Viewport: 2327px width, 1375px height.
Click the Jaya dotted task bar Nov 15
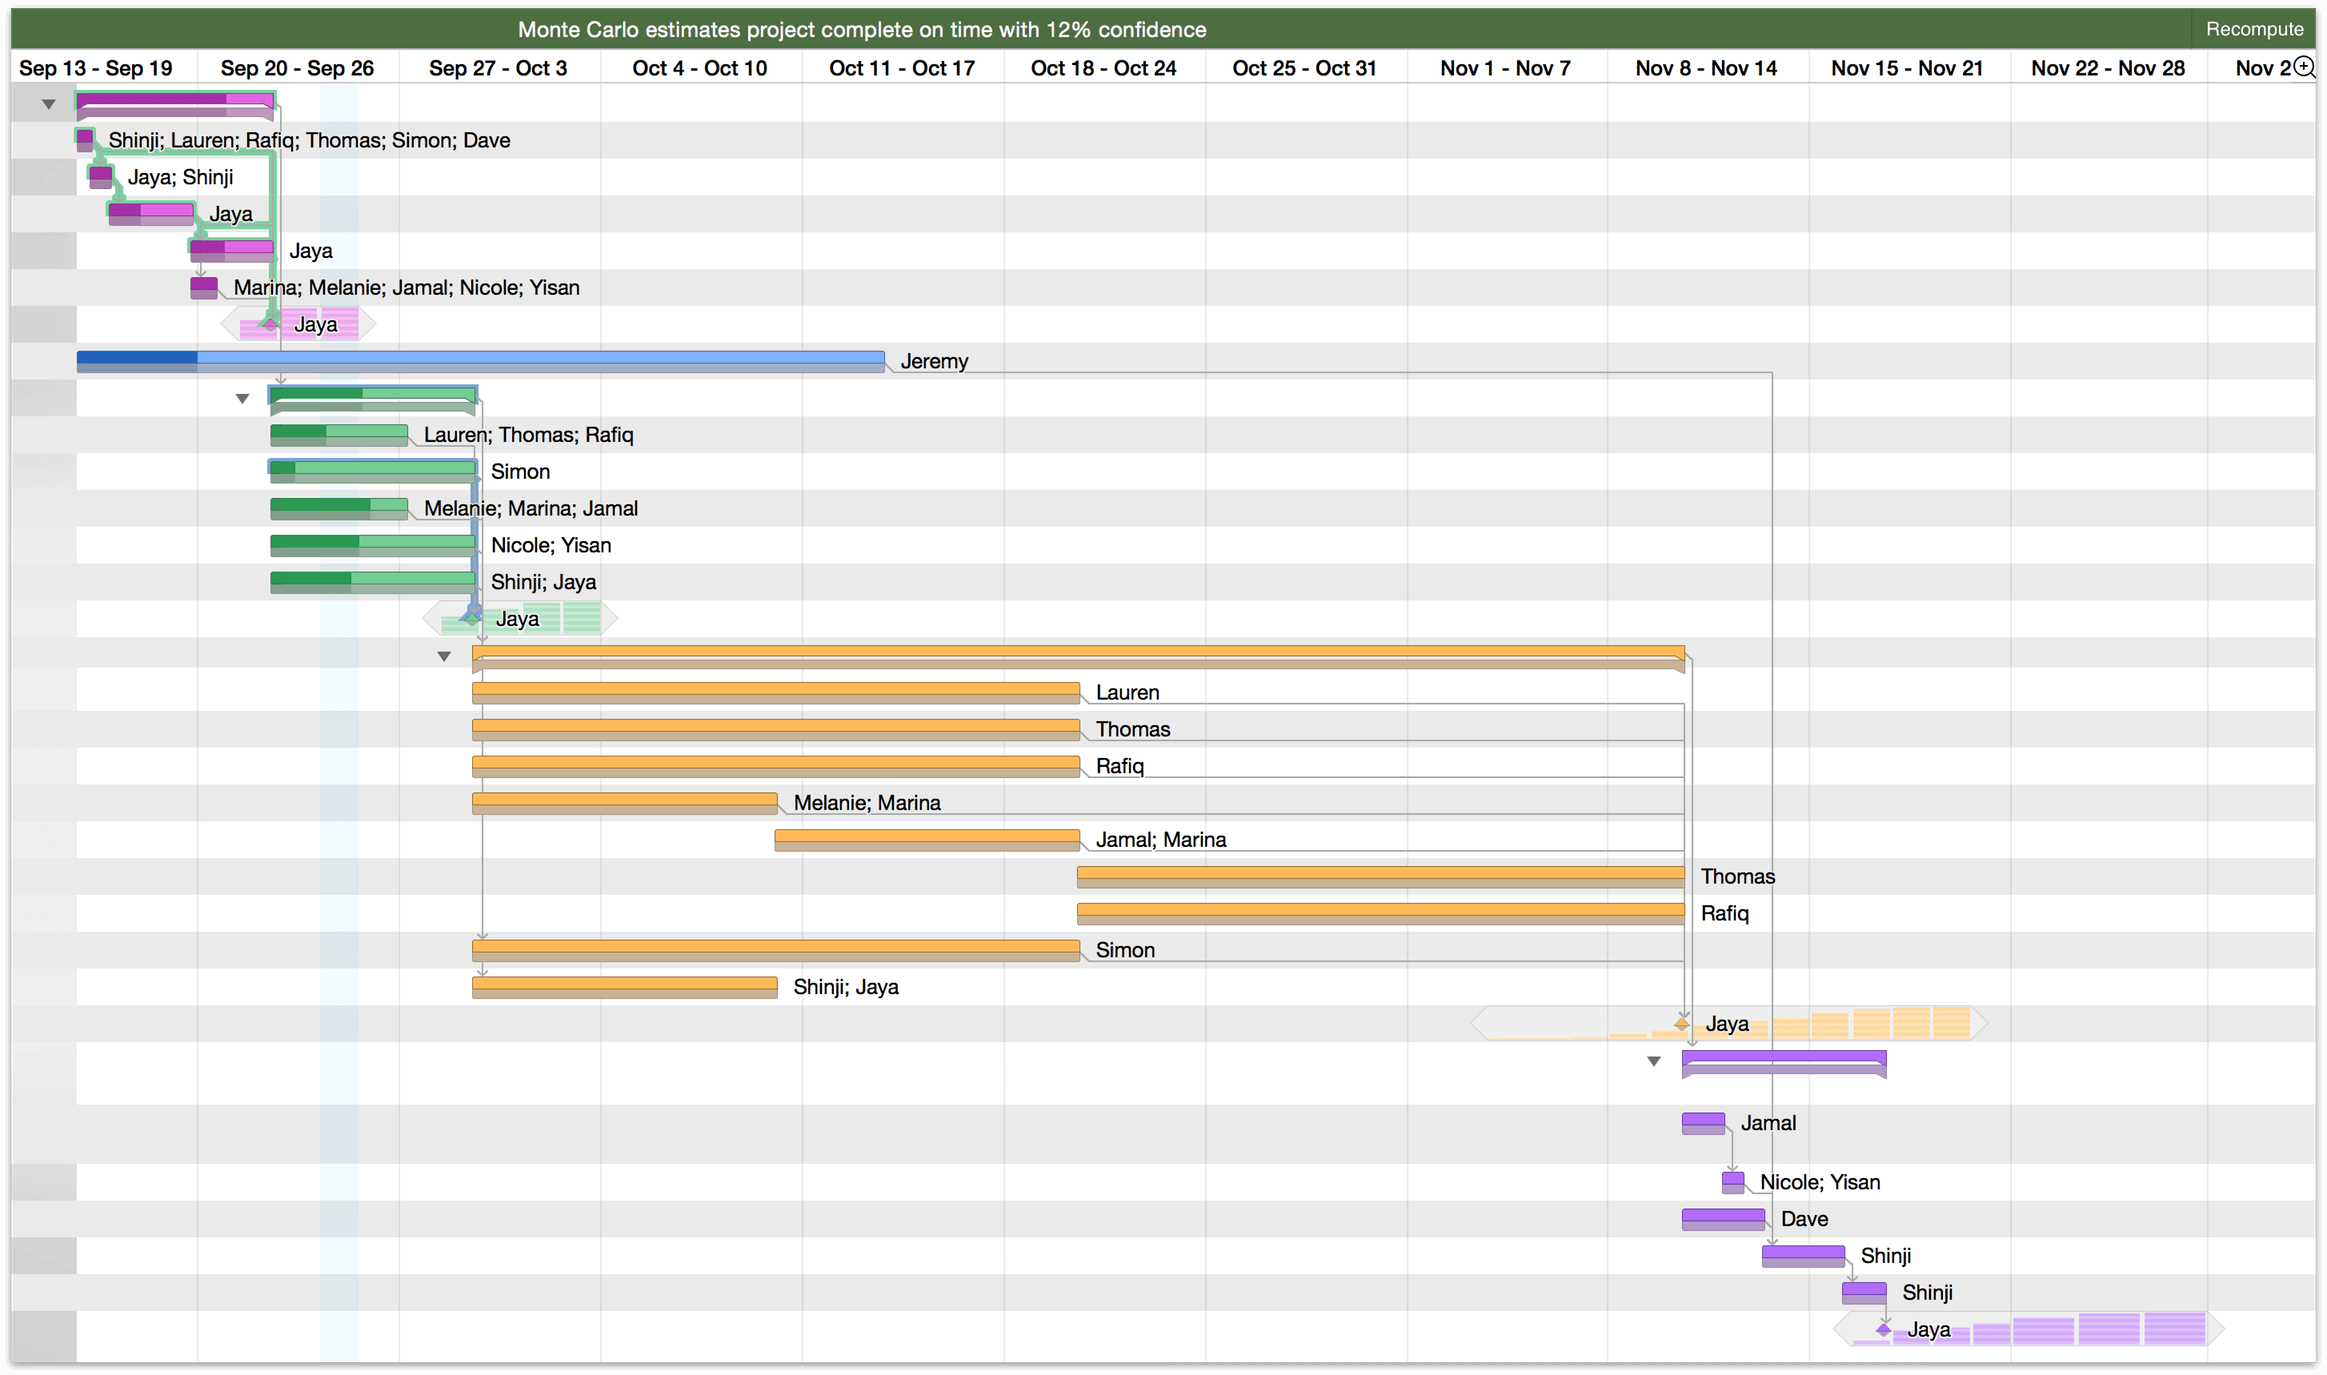coord(1898,1328)
